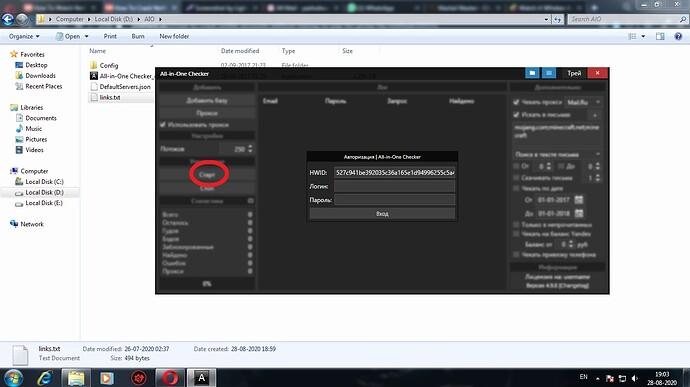Sort by the Type column header
This screenshot has width=690, height=387.
(x=308, y=51)
